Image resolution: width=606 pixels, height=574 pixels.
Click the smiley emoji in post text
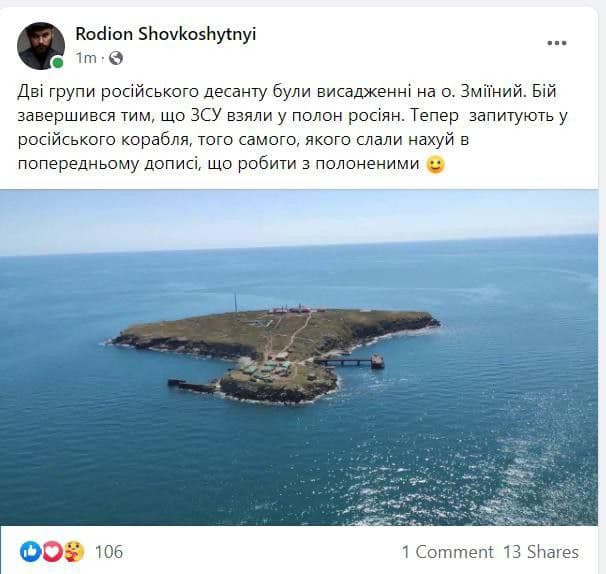pos(436,164)
